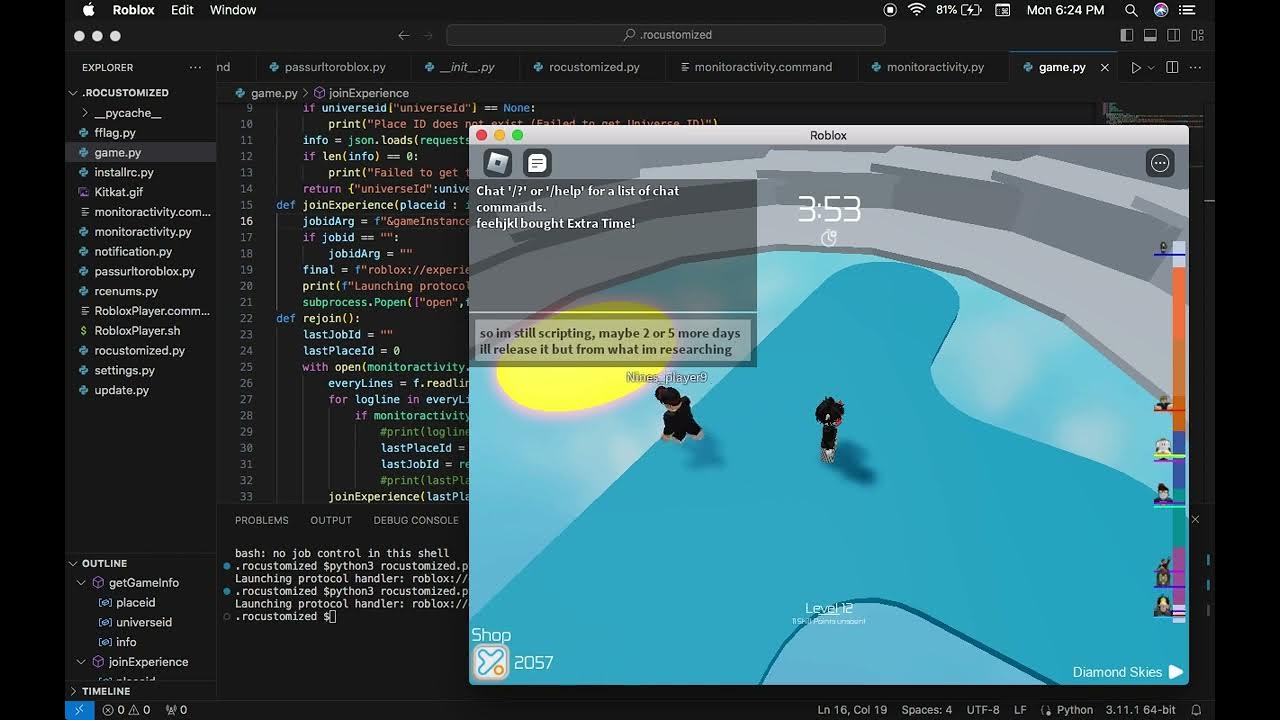The width and height of the screenshot is (1280, 720).
Task: Click the .rocustomized command center search
Action: coord(666,35)
